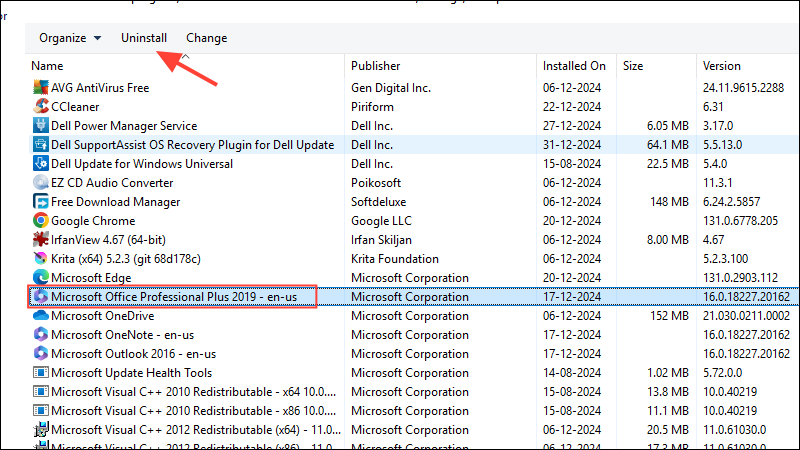Click publisher Google LLC
This screenshot has height=450, width=800.
pos(381,221)
